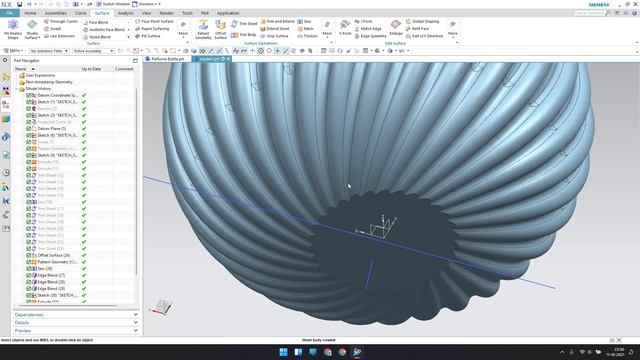Screen dimensions: 640x360
Task: Uncheck the Offset Surface (24) feature
Action: click(x=29, y=255)
